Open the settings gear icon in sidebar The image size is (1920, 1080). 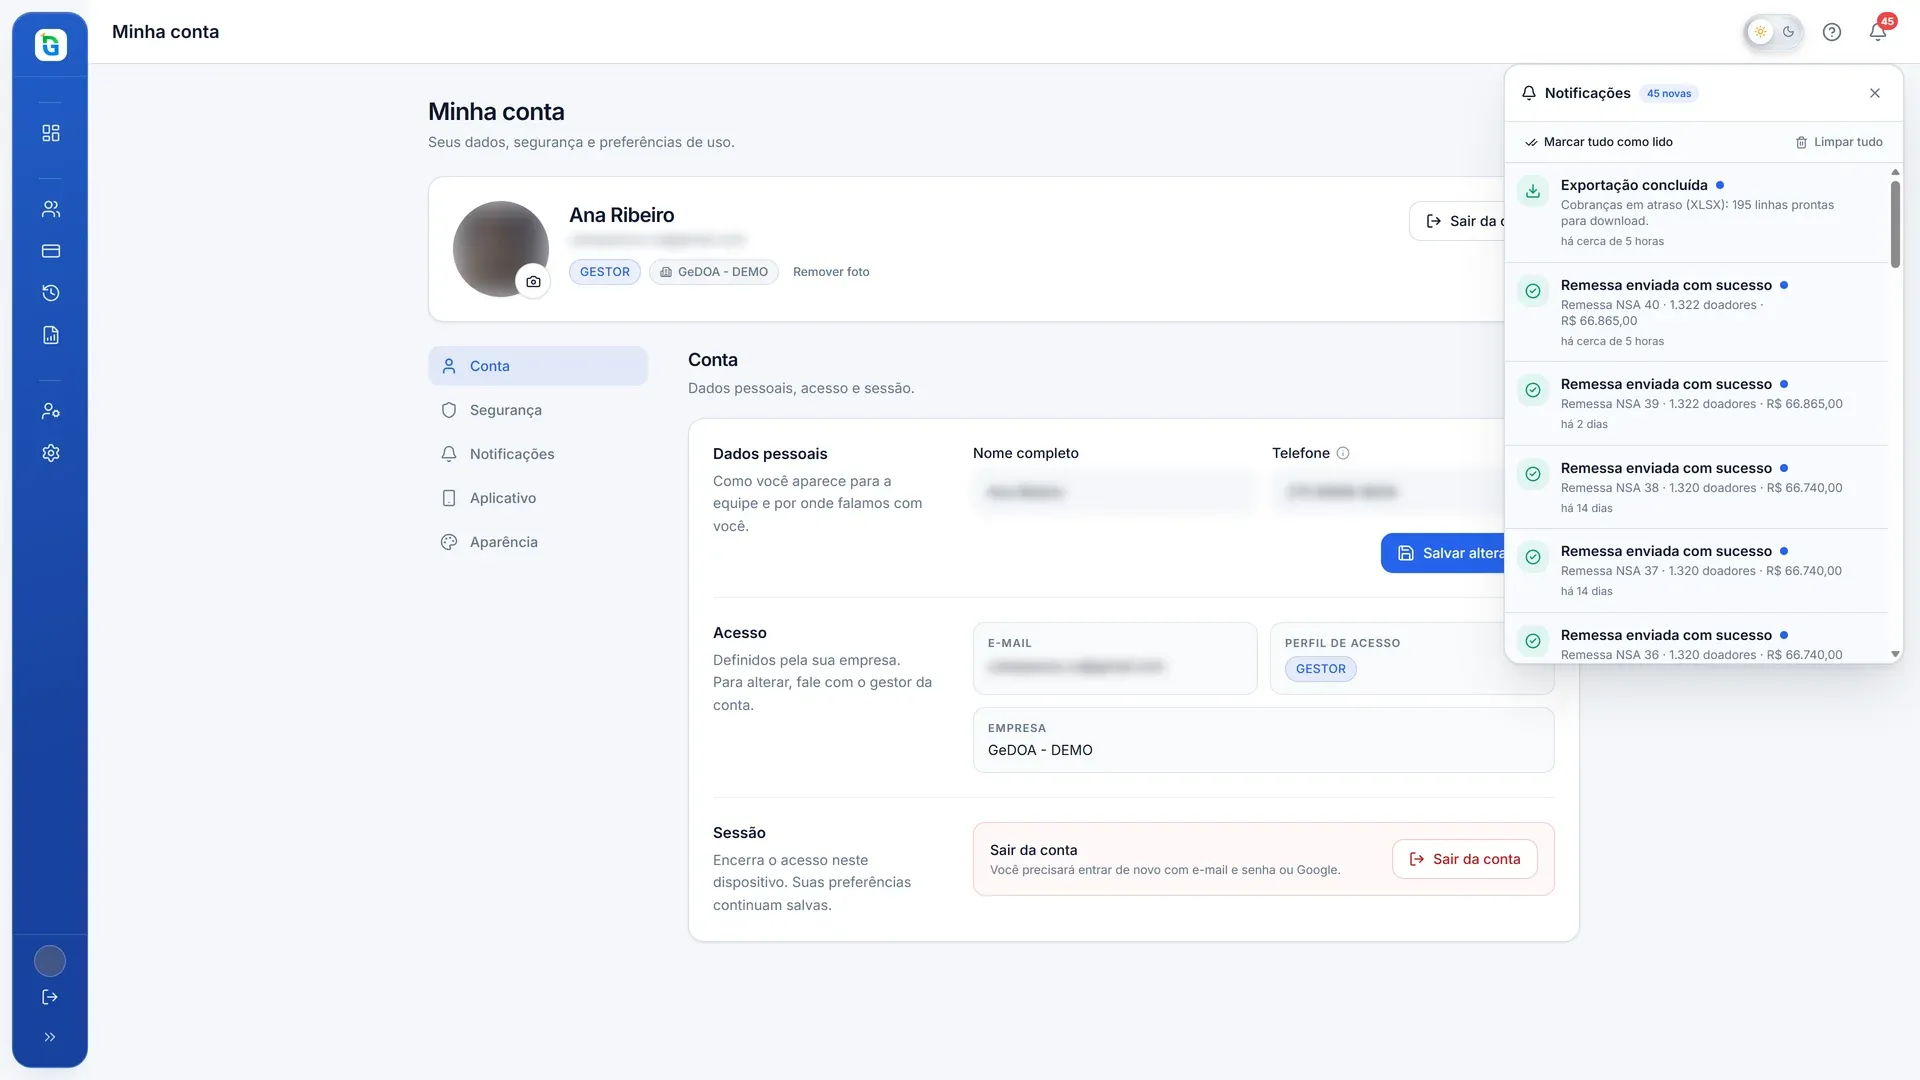coord(51,453)
